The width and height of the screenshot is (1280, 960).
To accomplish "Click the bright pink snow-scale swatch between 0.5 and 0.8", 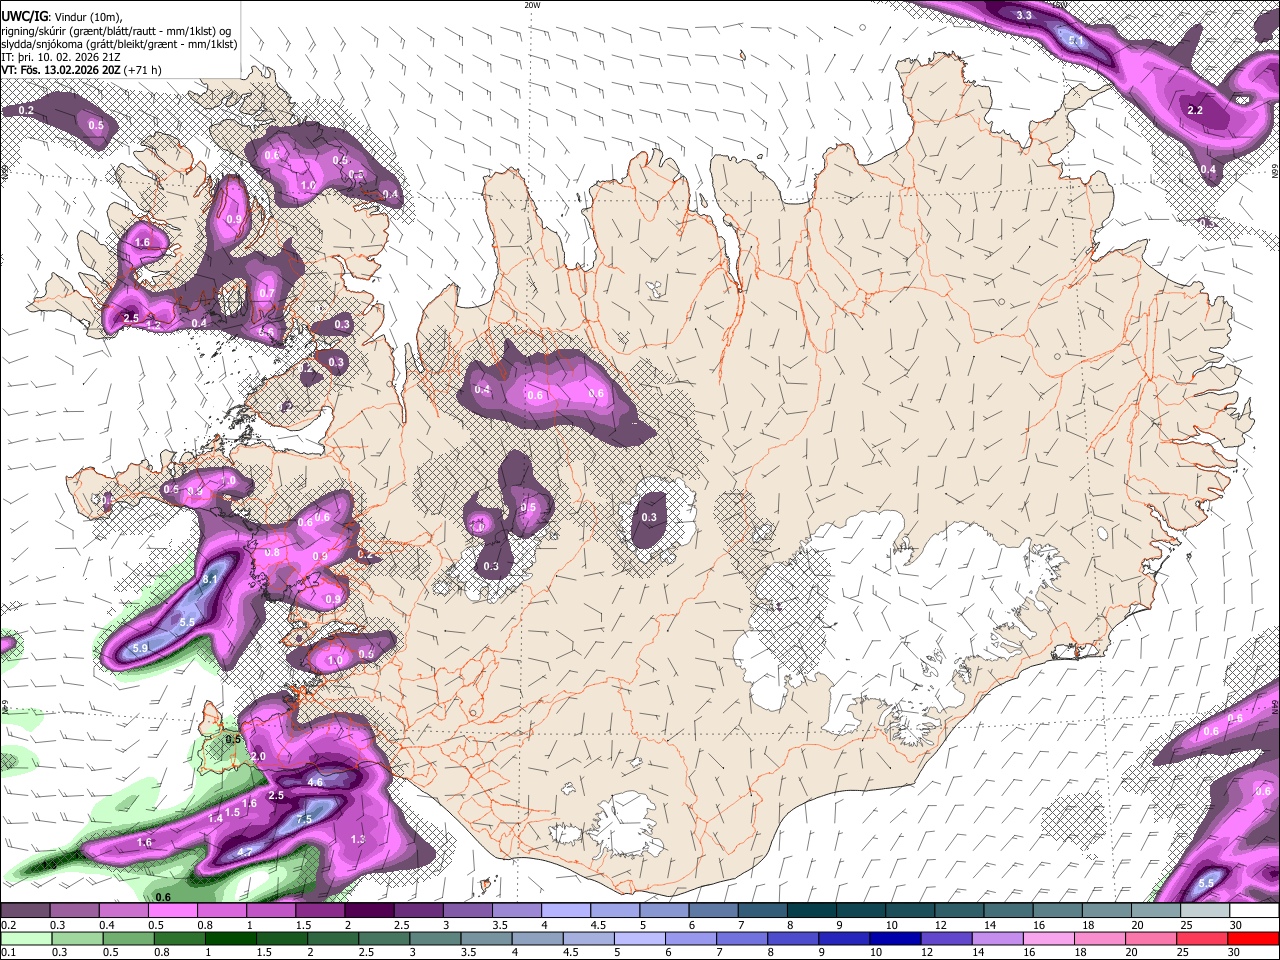I will (x=172, y=911).
